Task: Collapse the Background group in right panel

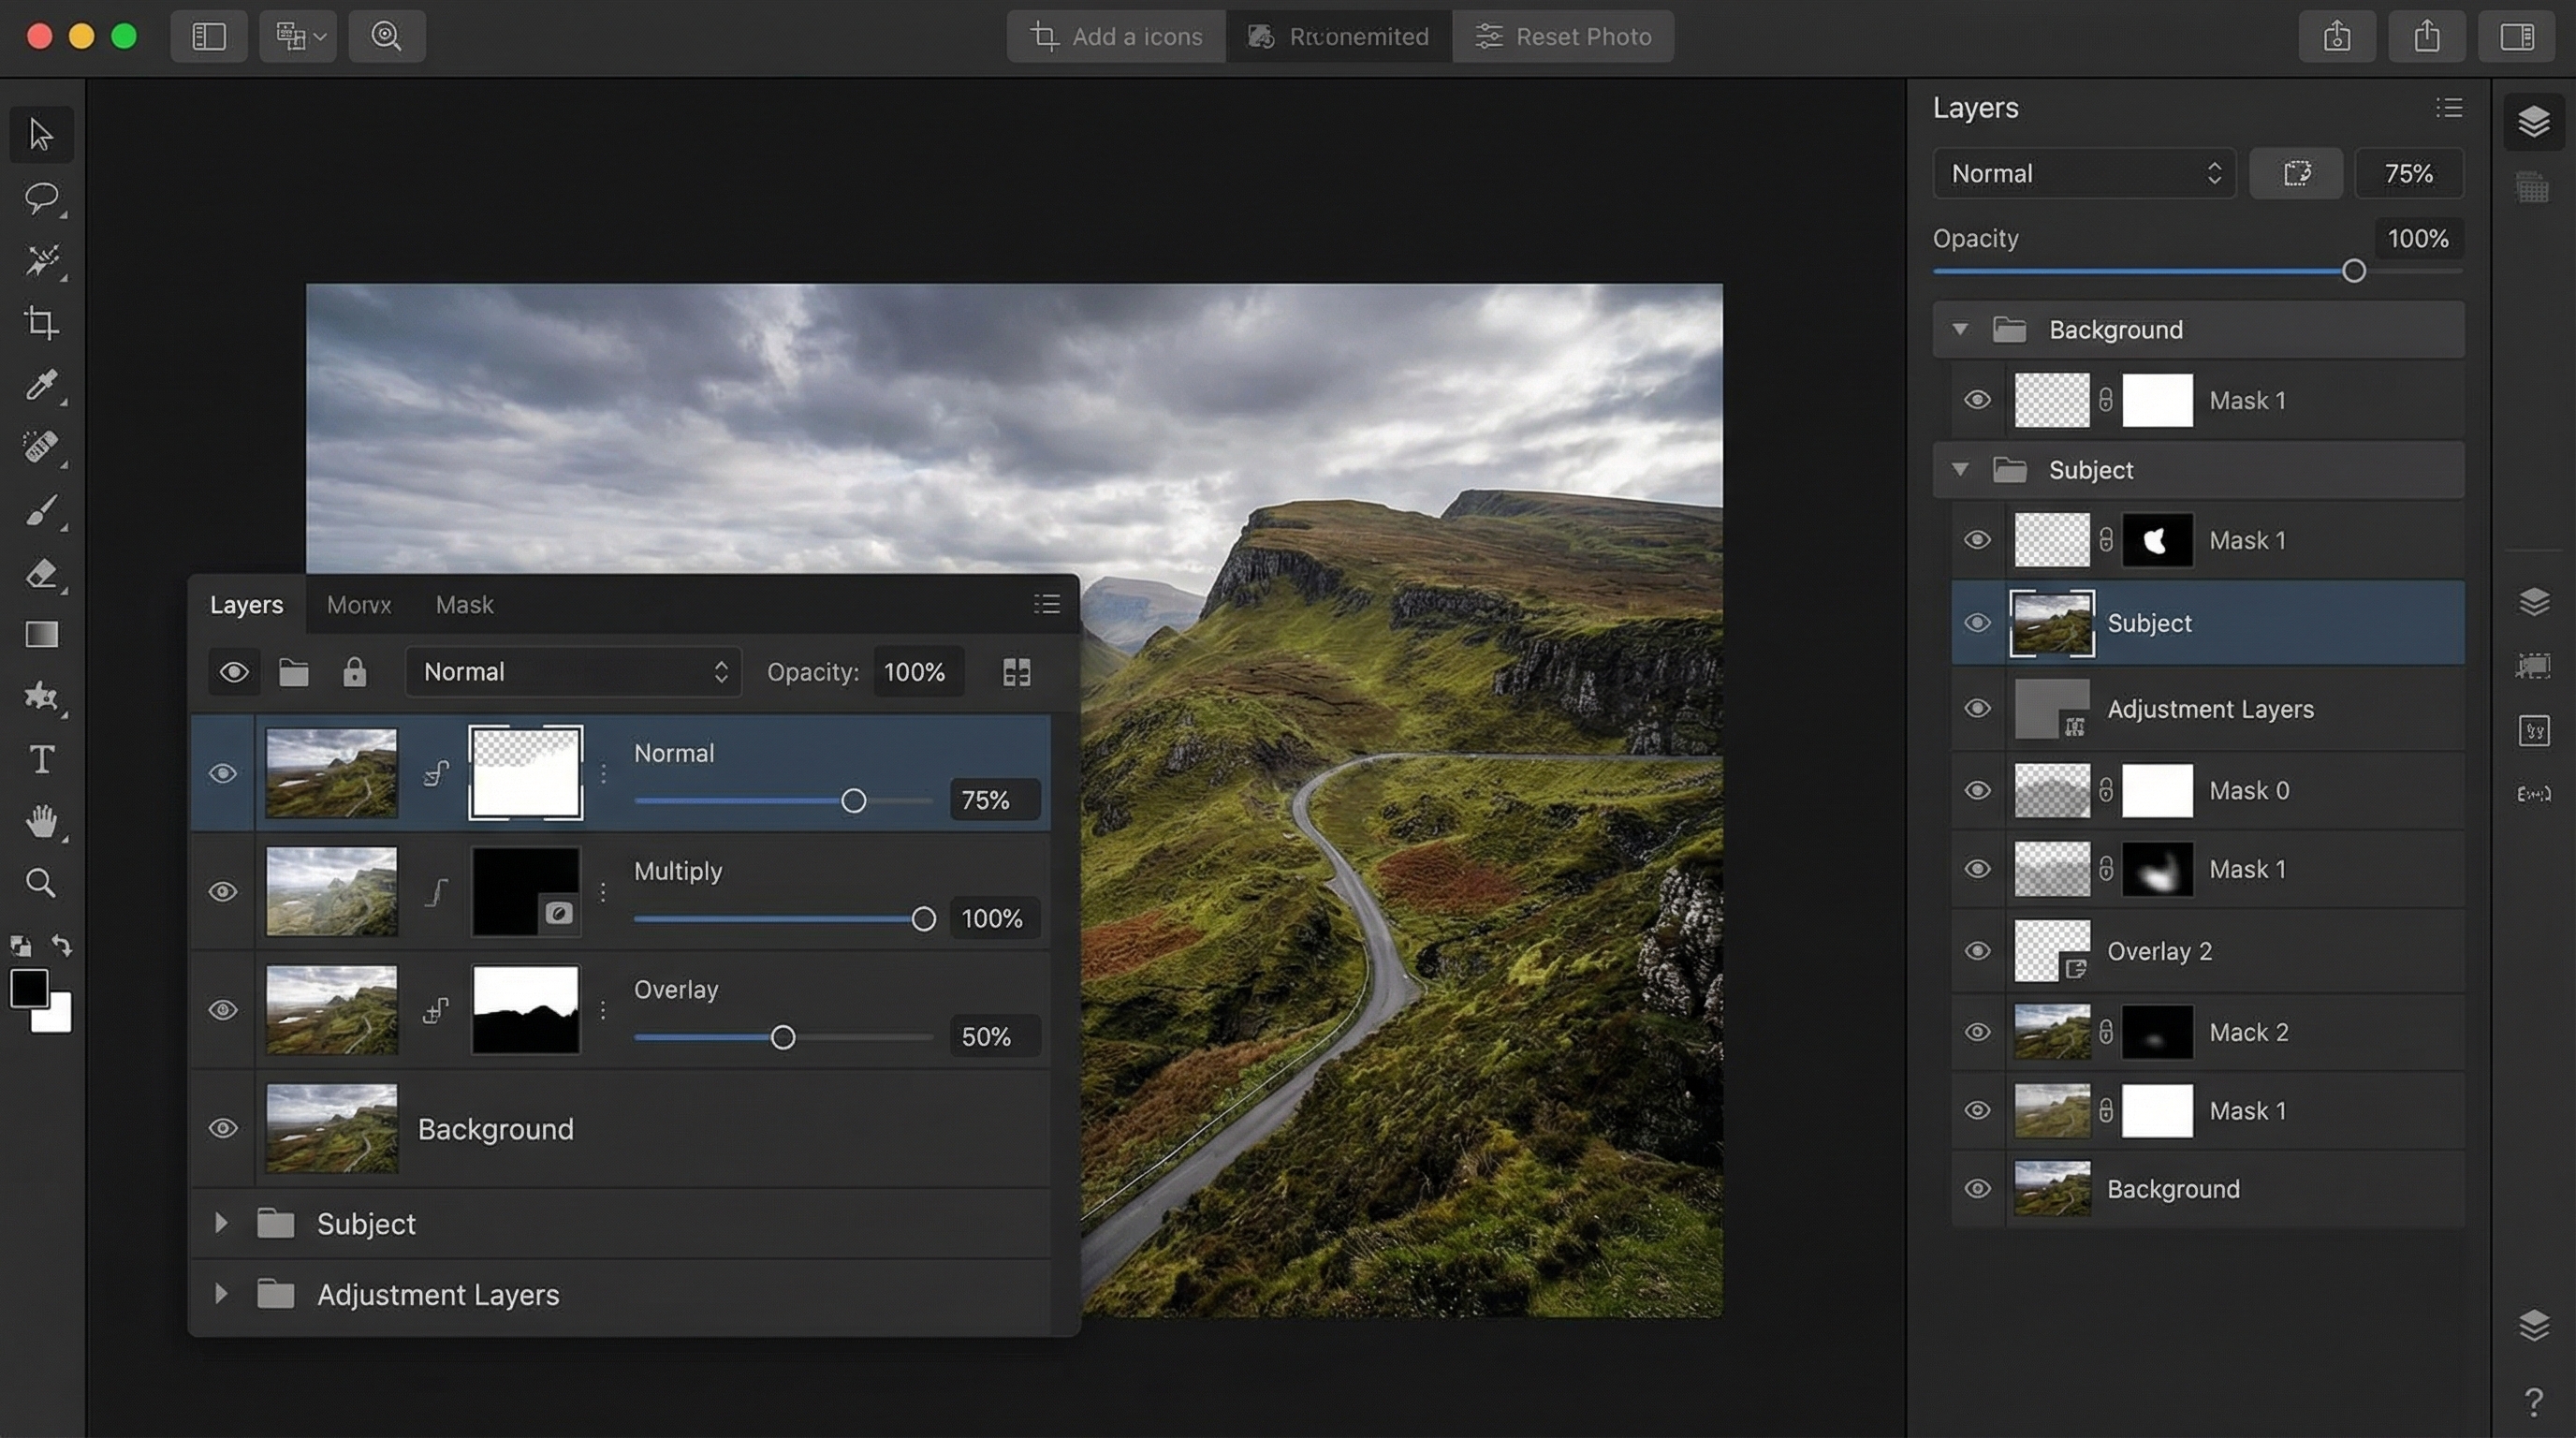Action: [x=1960, y=329]
